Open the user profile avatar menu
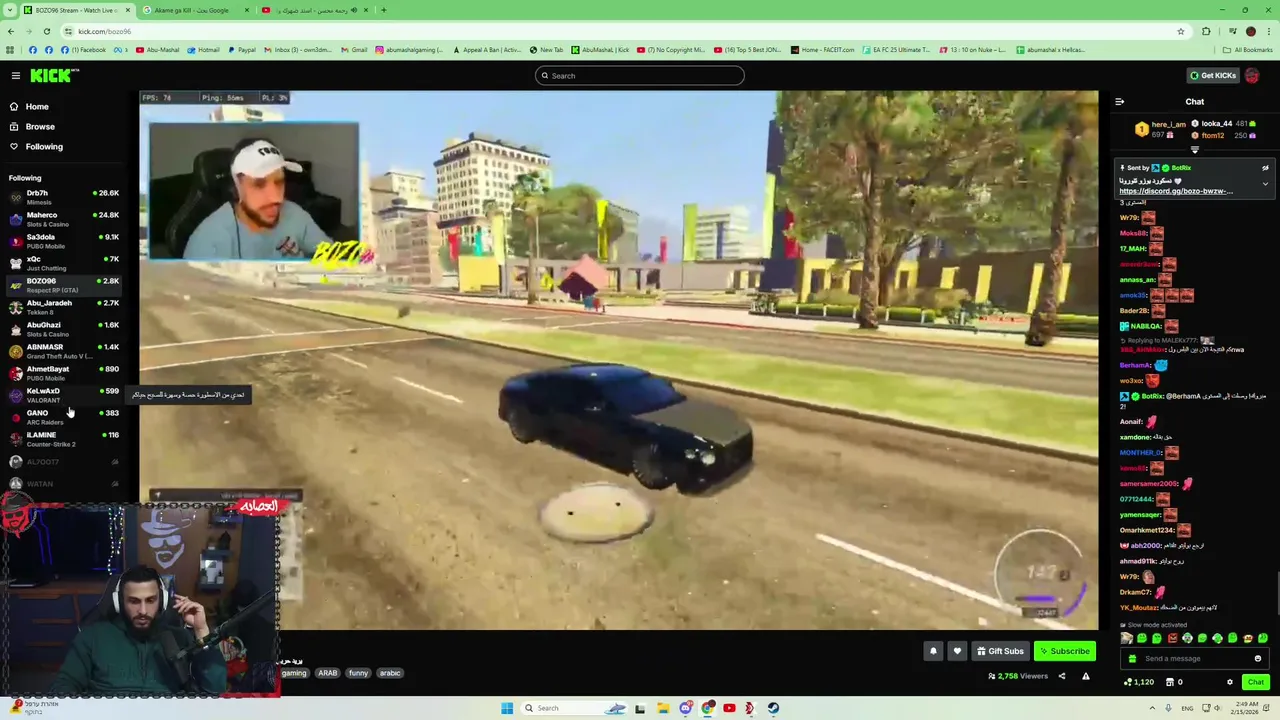The image size is (1280, 720). [x=1252, y=76]
